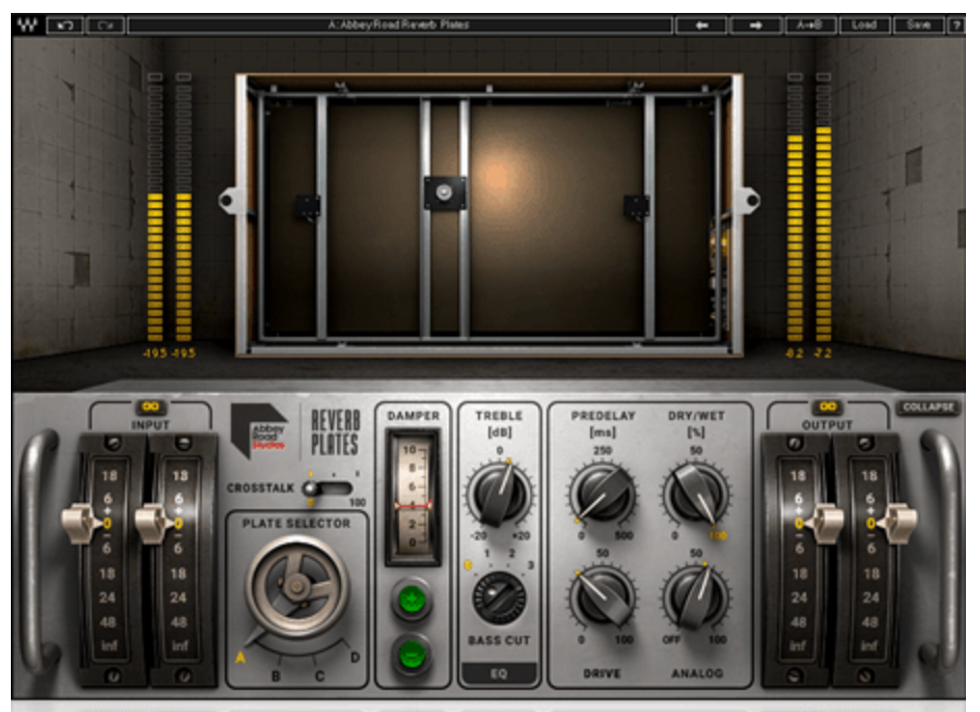This screenshot has width=980, height=712.
Task: Click the central plate driver transducer
Action: [x=444, y=193]
